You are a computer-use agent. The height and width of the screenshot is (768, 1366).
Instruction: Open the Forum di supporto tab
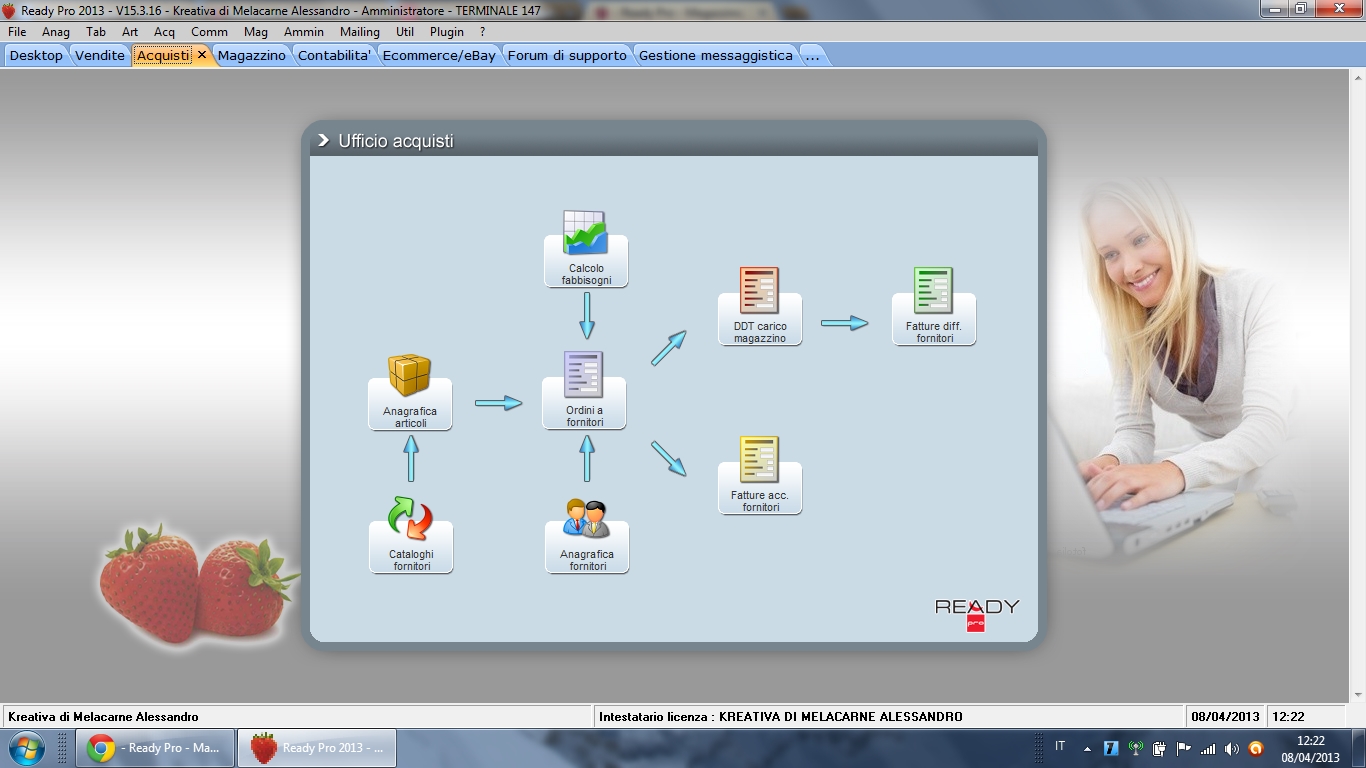coord(567,55)
